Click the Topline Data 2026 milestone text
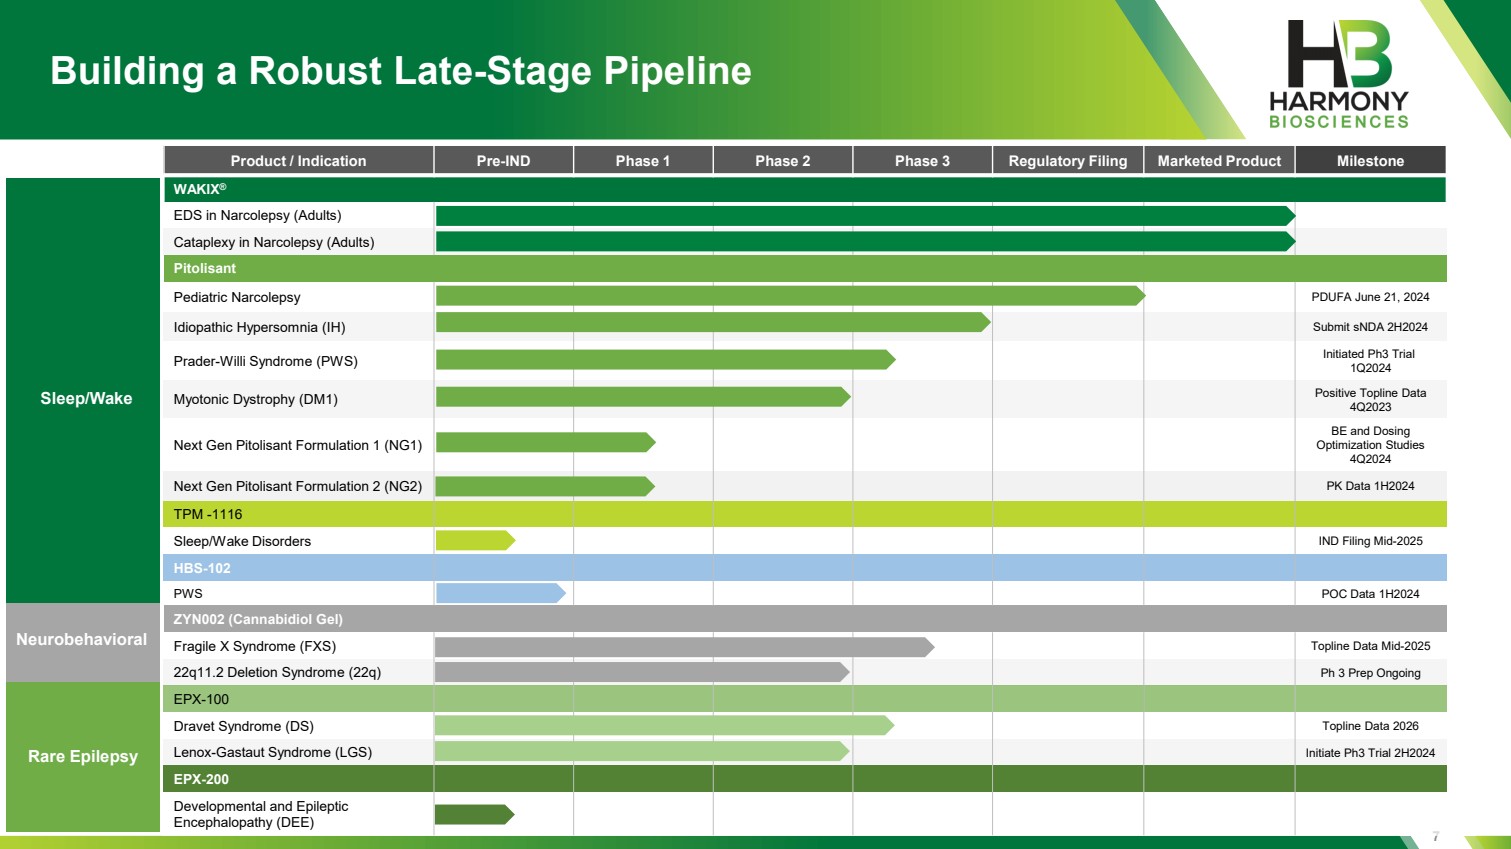The image size is (1511, 849). 1370,726
